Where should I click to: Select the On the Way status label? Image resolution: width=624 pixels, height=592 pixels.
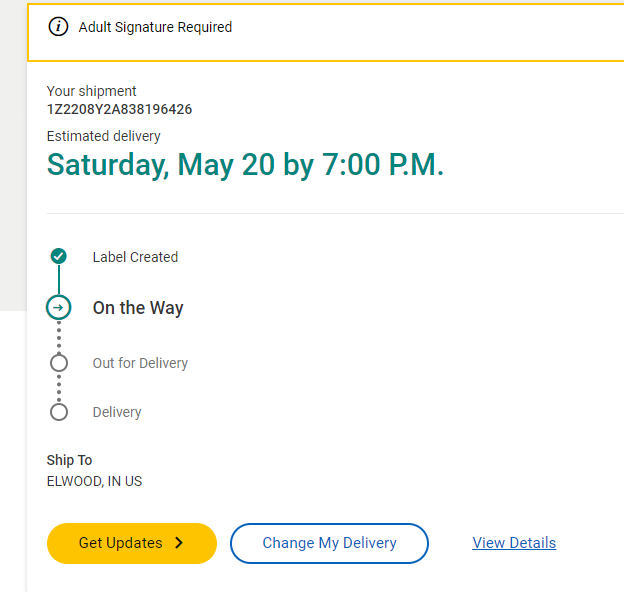(x=138, y=308)
